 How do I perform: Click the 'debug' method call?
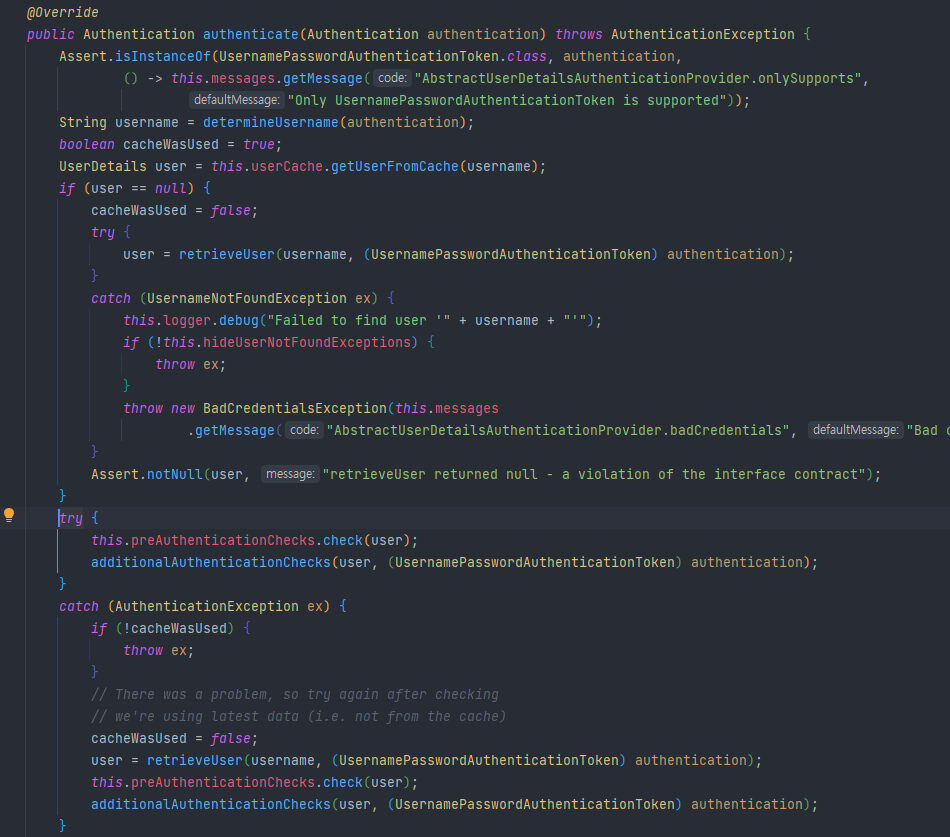pos(239,320)
